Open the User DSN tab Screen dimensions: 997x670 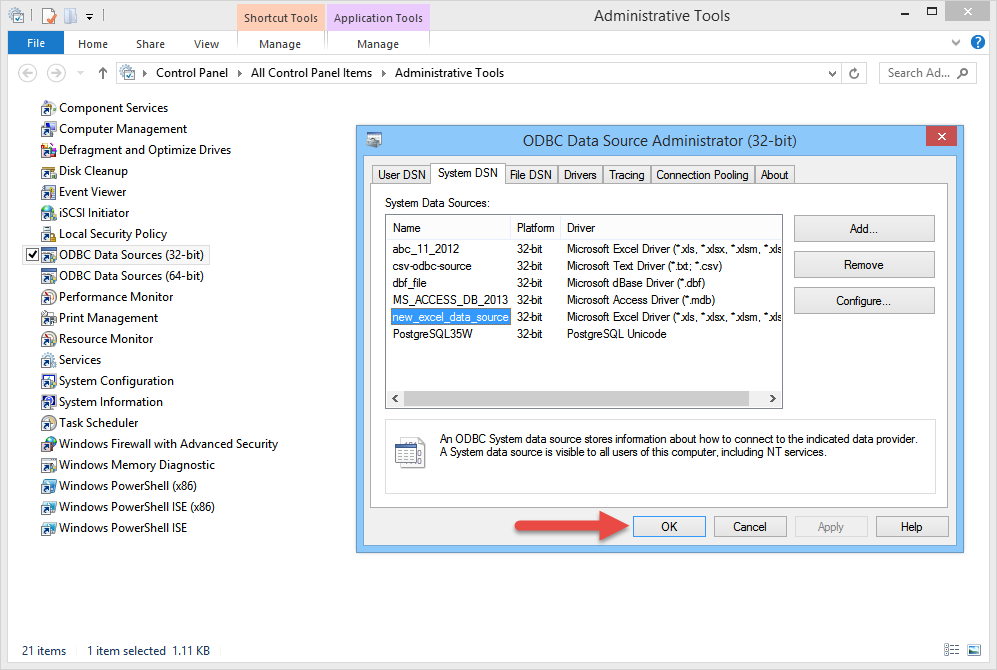coord(401,175)
